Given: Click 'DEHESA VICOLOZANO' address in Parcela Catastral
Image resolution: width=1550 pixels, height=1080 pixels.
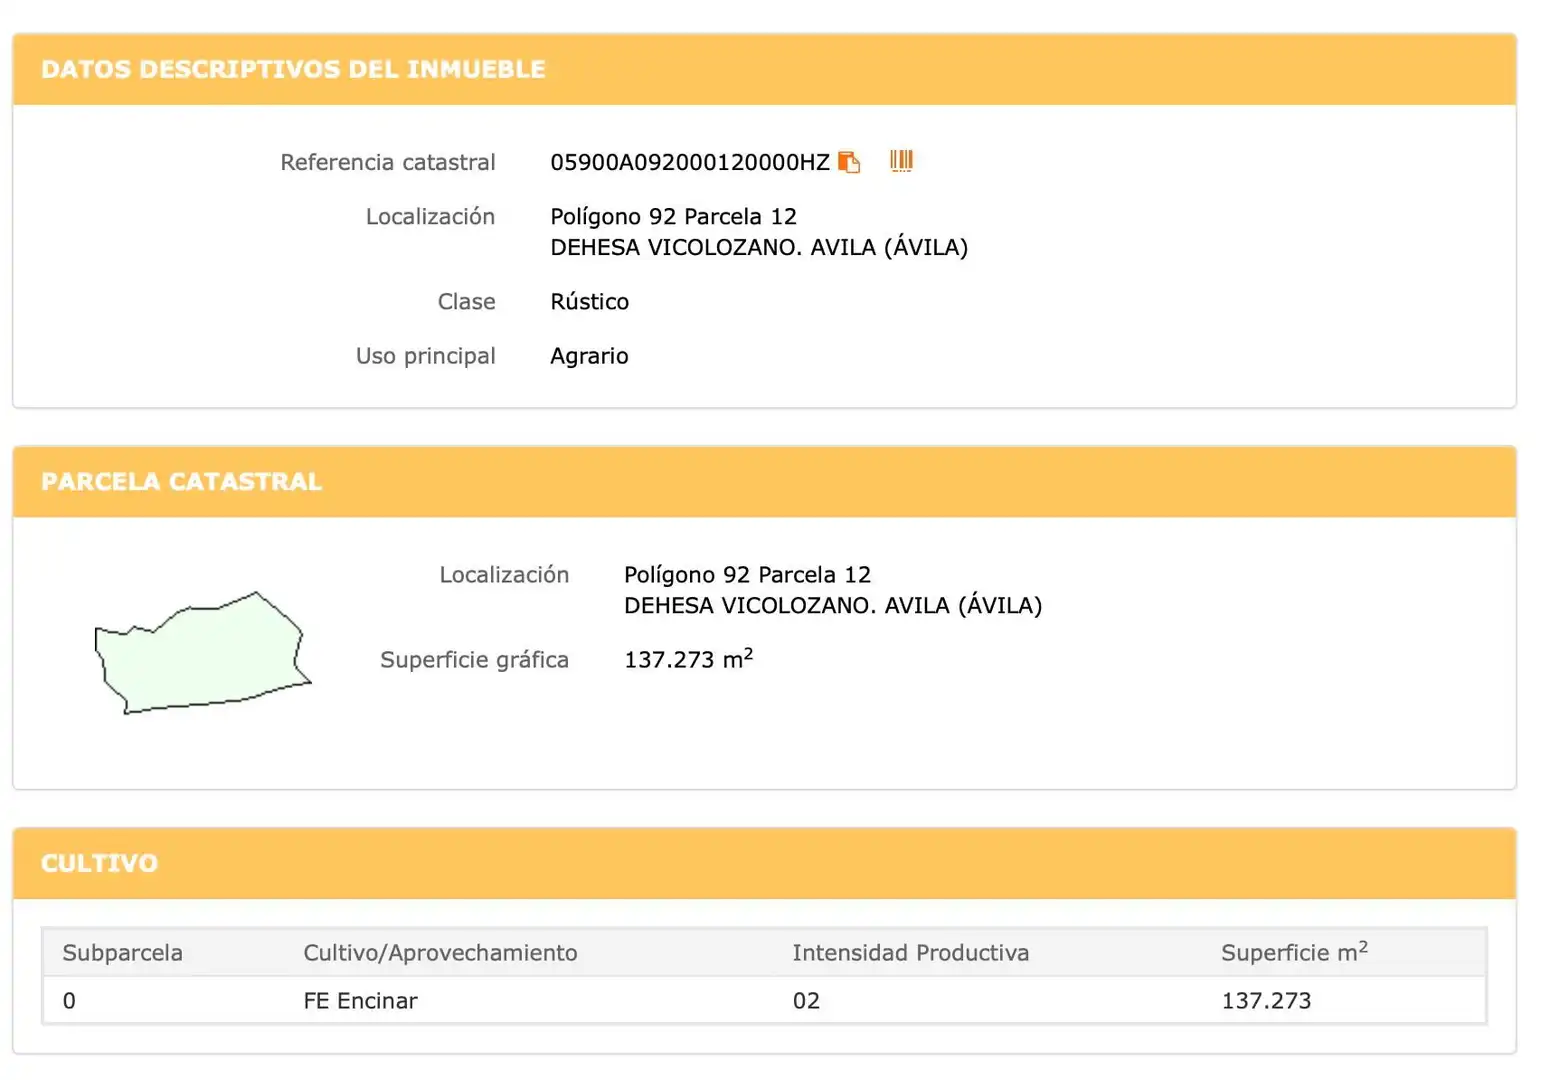Looking at the screenshot, I should [833, 605].
